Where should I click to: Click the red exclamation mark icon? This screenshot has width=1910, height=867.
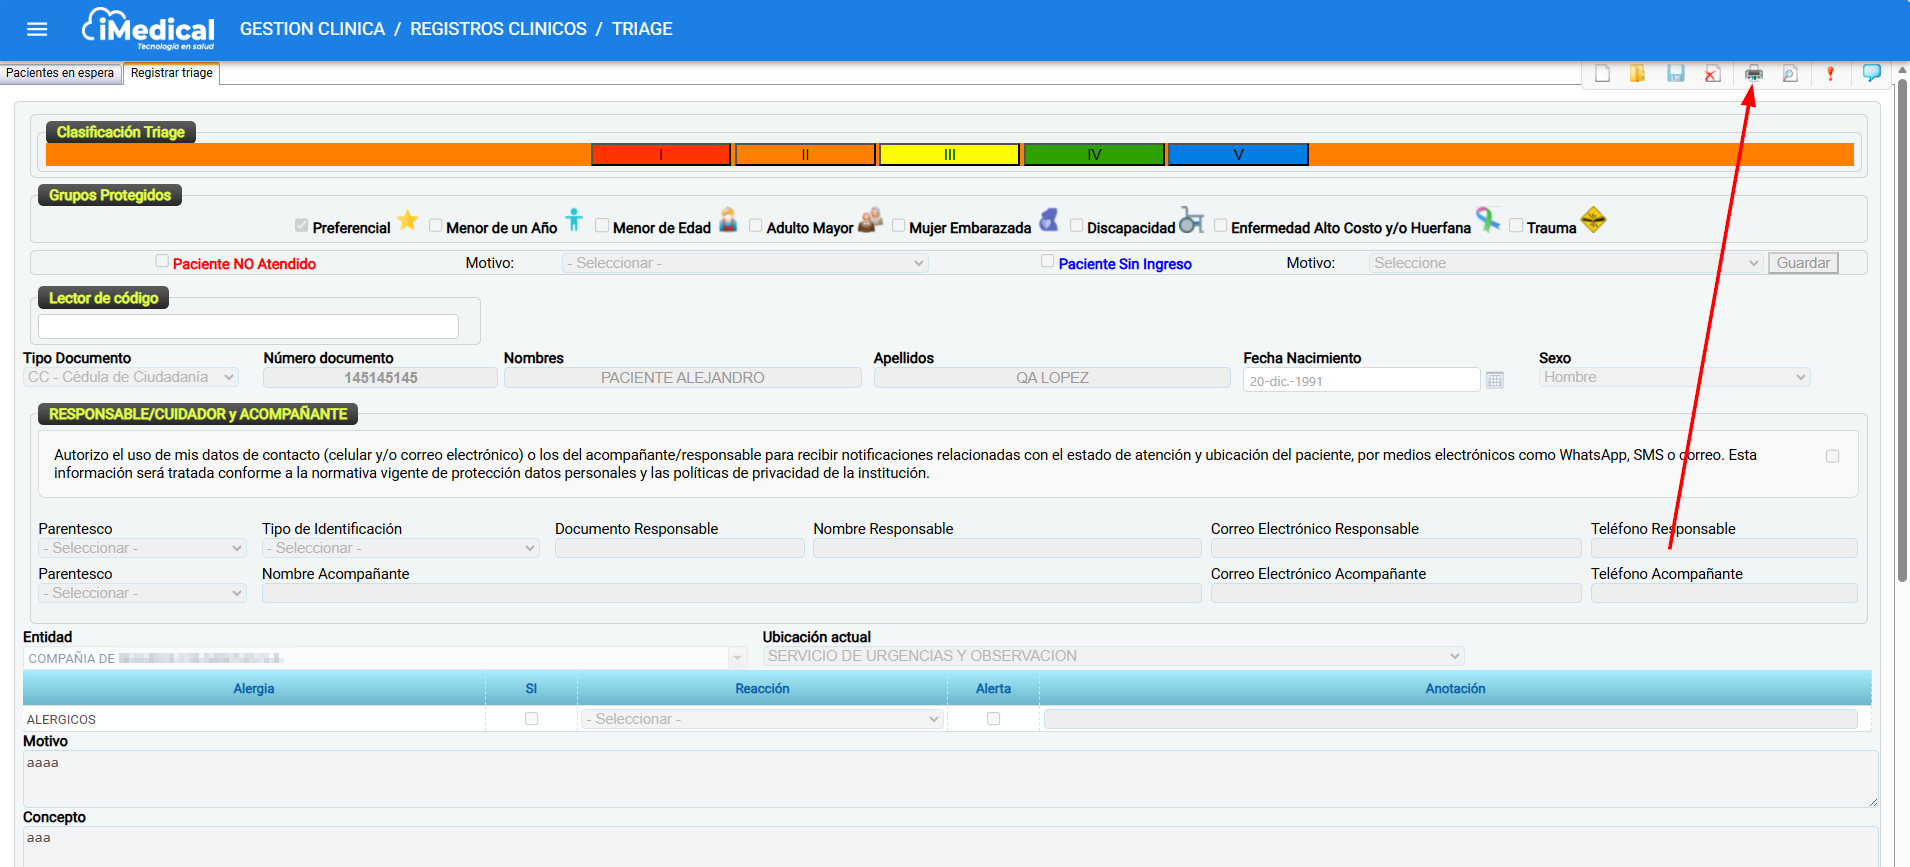click(x=1830, y=74)
